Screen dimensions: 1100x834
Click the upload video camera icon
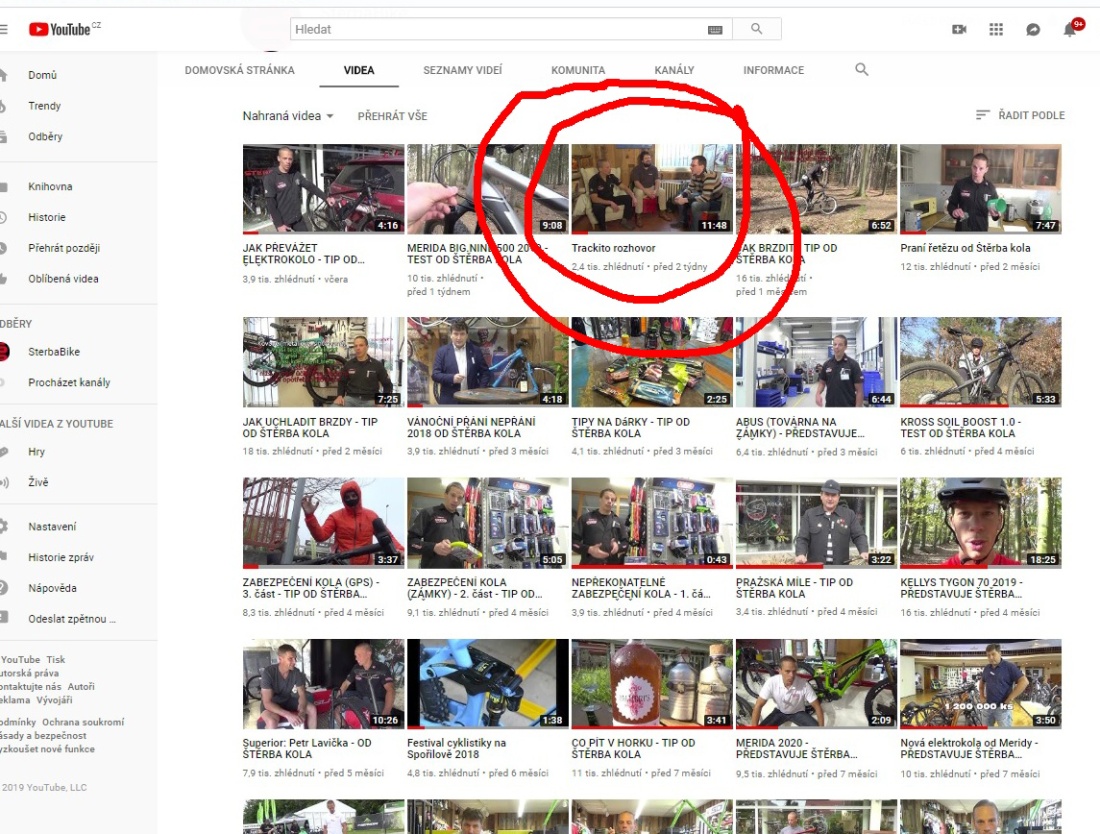pos(959,29)
